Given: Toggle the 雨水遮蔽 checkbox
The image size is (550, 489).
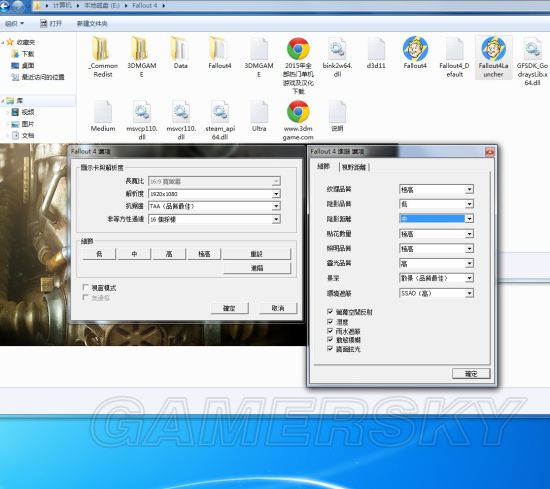Looking at the screenshot, I should tap(330, 331).
